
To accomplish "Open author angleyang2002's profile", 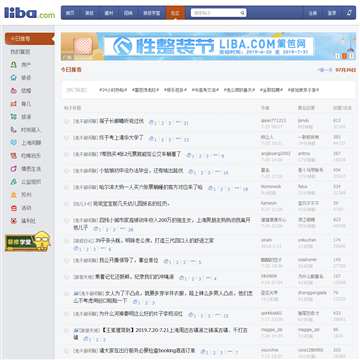I will tap(276, 154).
